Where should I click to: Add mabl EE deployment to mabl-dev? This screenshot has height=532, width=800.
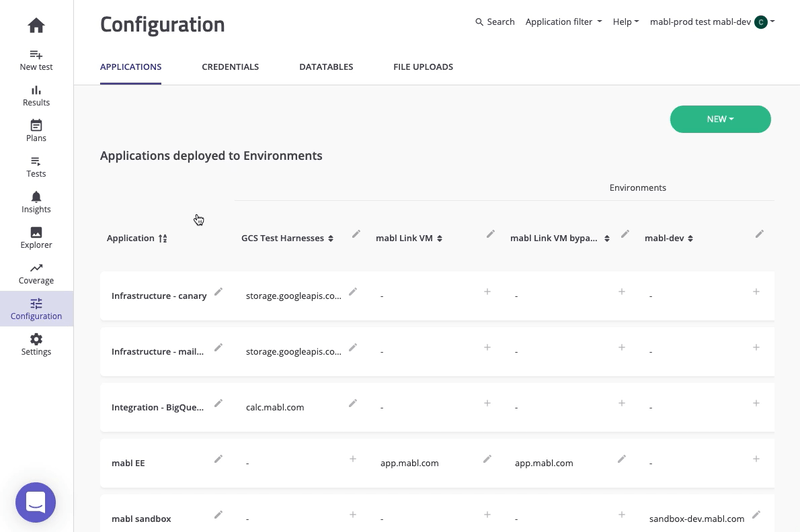click(x=756, y=459)
